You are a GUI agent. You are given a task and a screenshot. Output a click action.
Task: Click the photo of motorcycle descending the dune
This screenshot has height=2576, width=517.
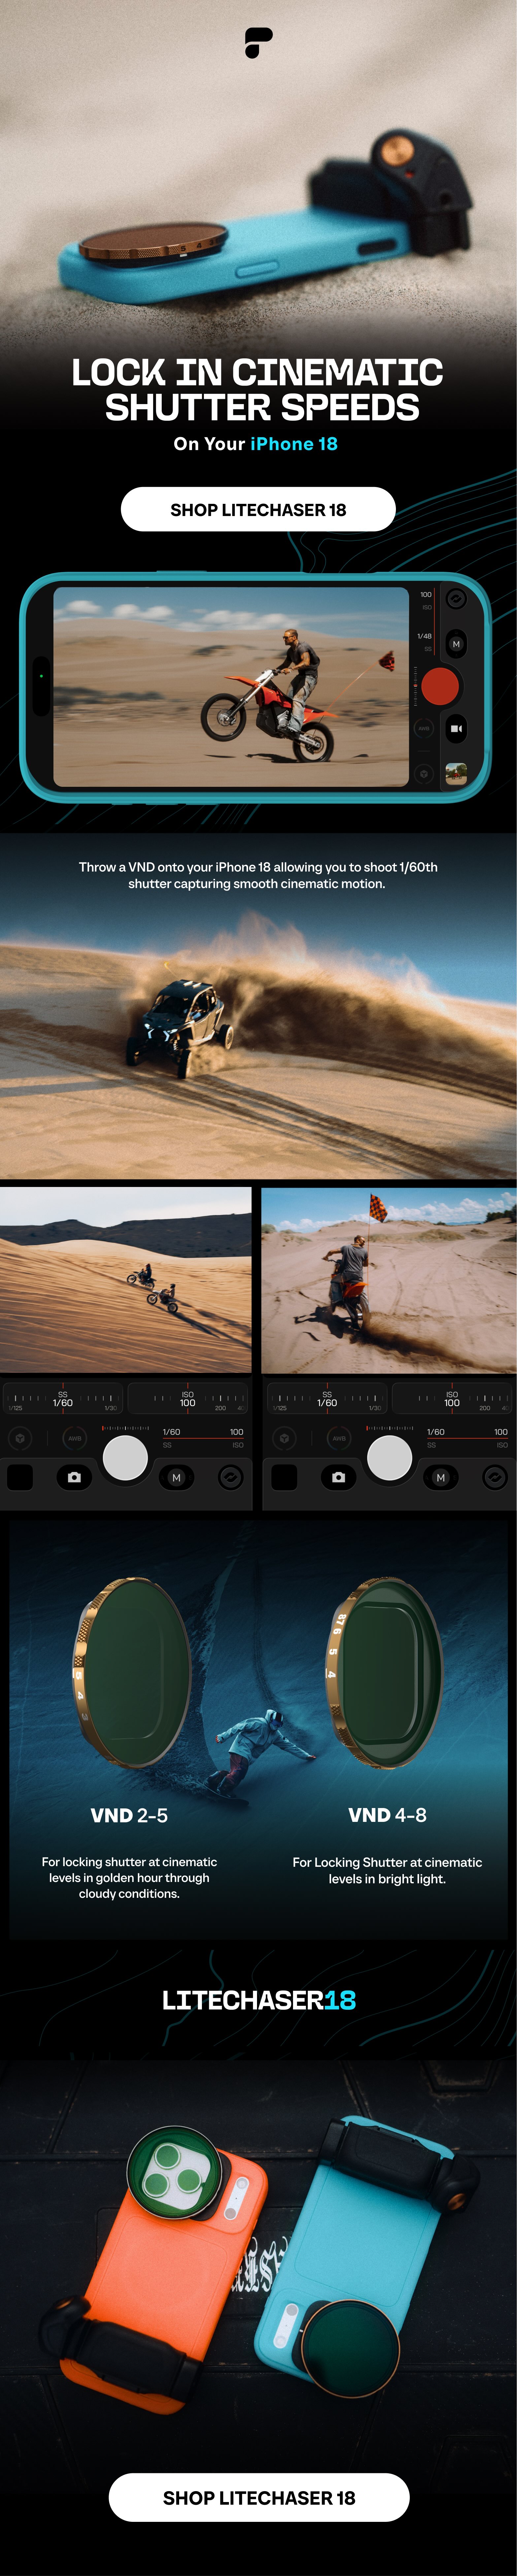pos(126,1280)
